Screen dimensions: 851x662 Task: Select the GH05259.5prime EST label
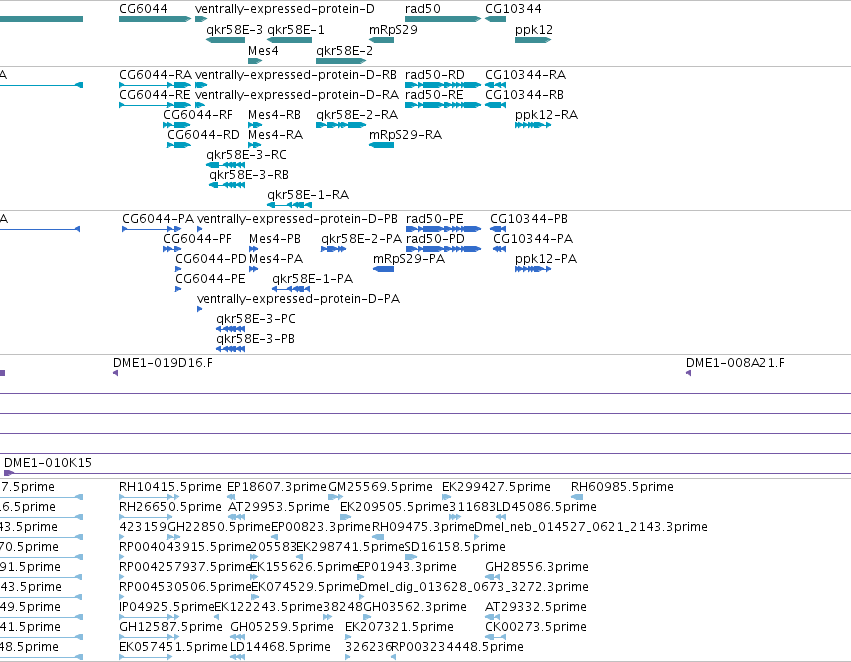282,627
